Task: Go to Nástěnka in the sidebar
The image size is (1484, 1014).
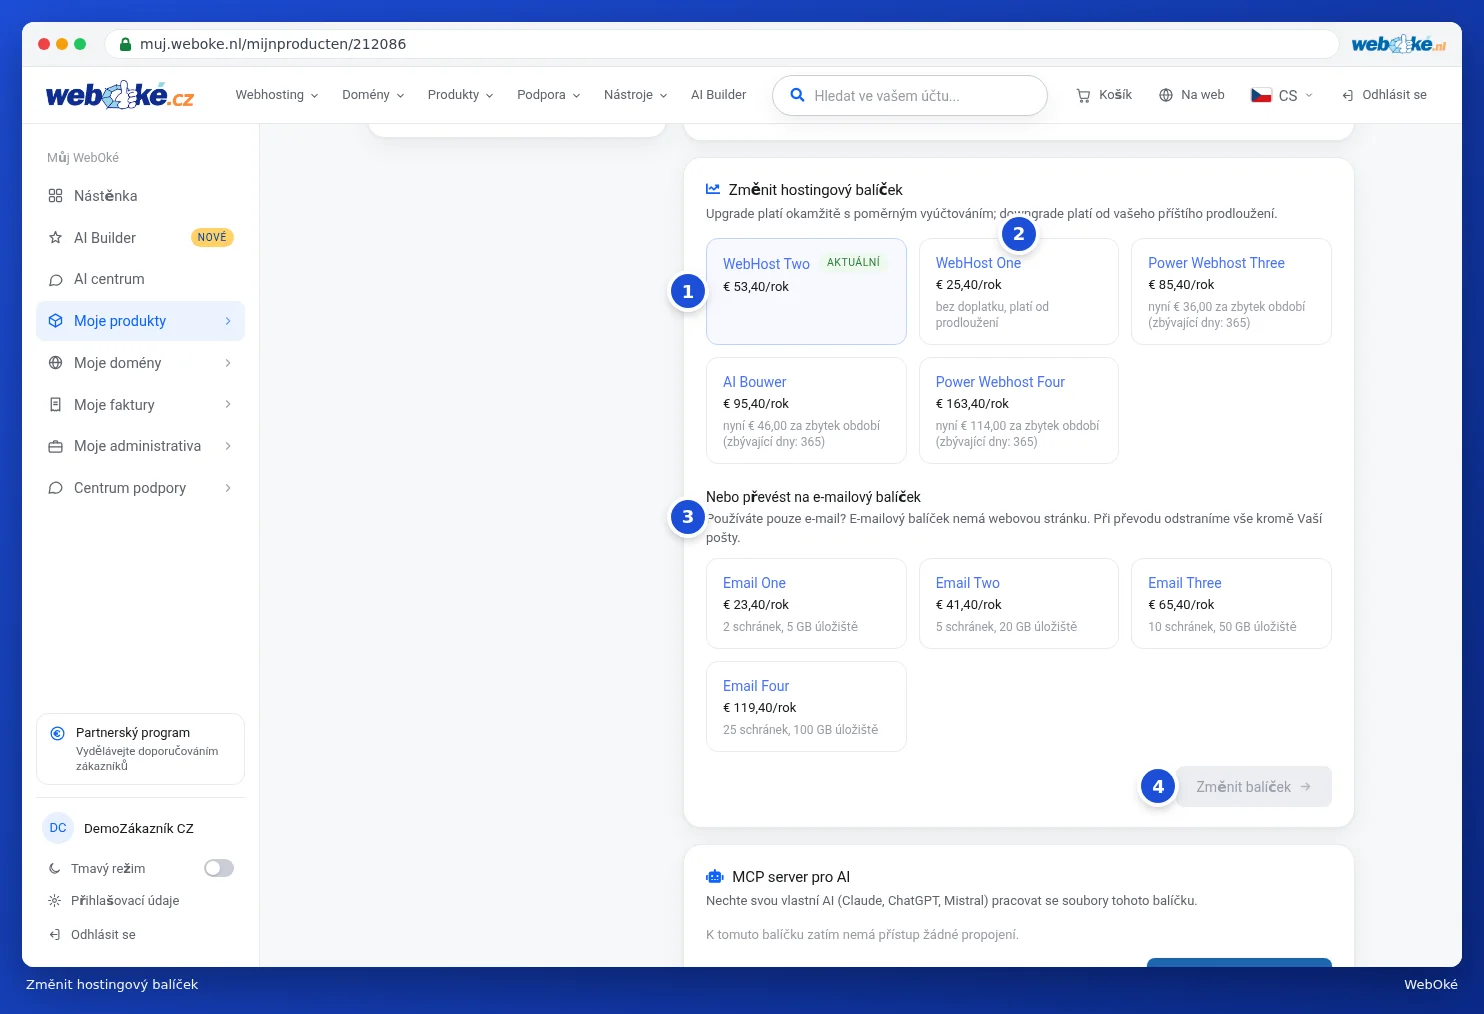Action: [x=140, y=196]
